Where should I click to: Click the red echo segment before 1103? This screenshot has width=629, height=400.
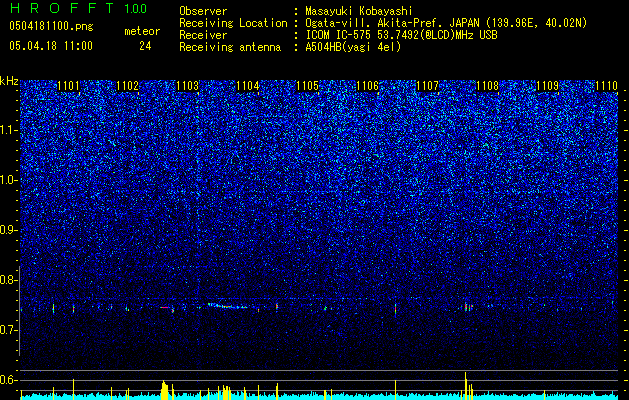pyautogui.click(x=165, y=307)
